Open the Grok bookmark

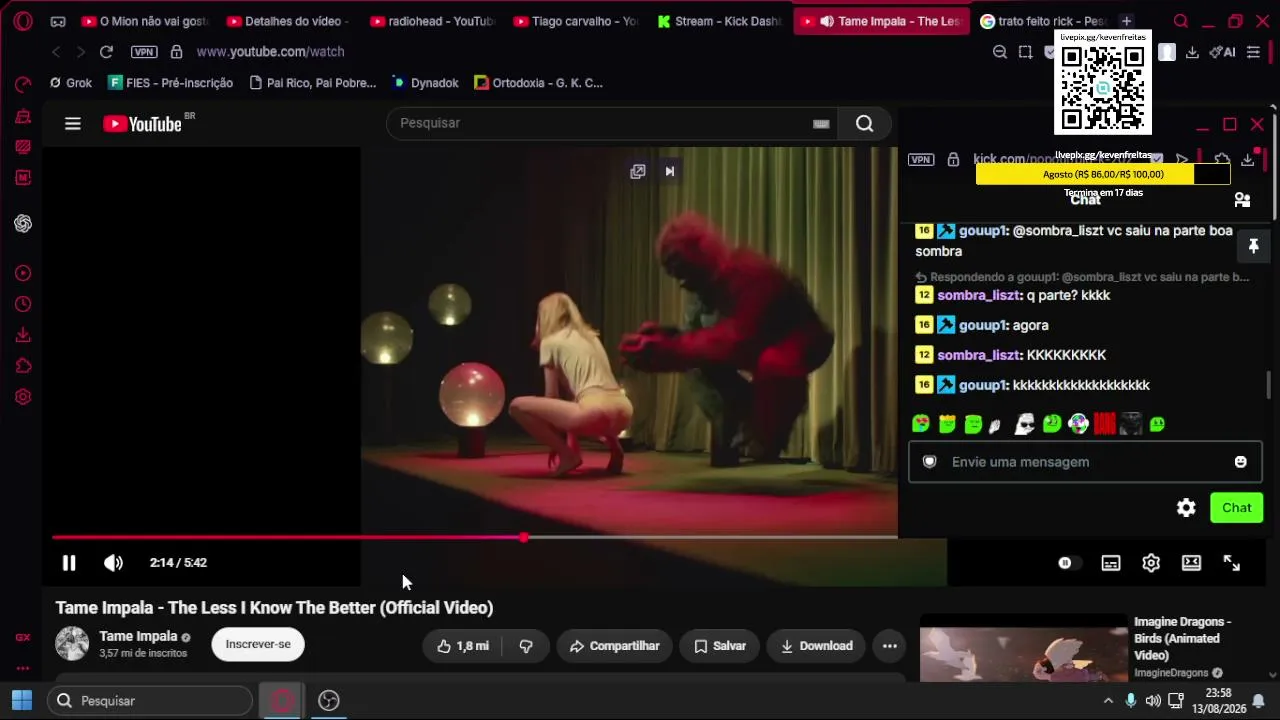pyautogui.click(x=71, y=83)
